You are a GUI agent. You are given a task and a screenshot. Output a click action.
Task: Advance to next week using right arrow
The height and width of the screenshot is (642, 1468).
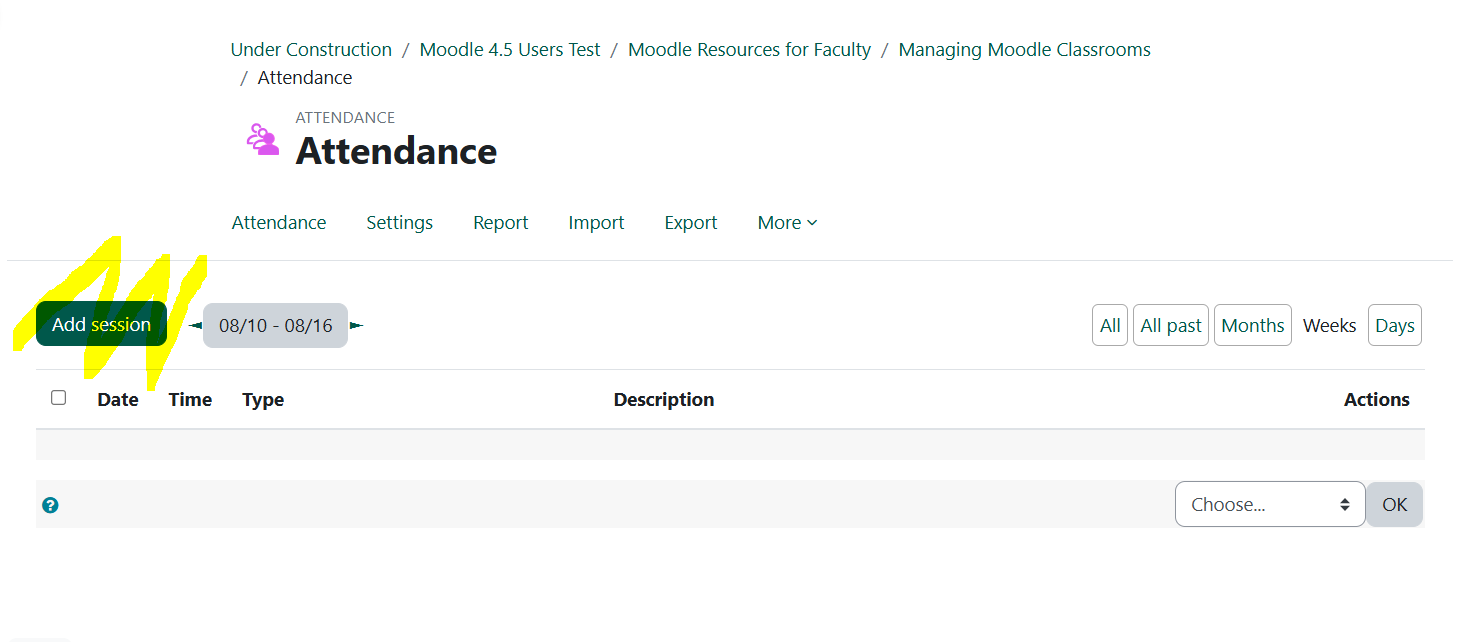pyautogui.click(x=357, y=325)
